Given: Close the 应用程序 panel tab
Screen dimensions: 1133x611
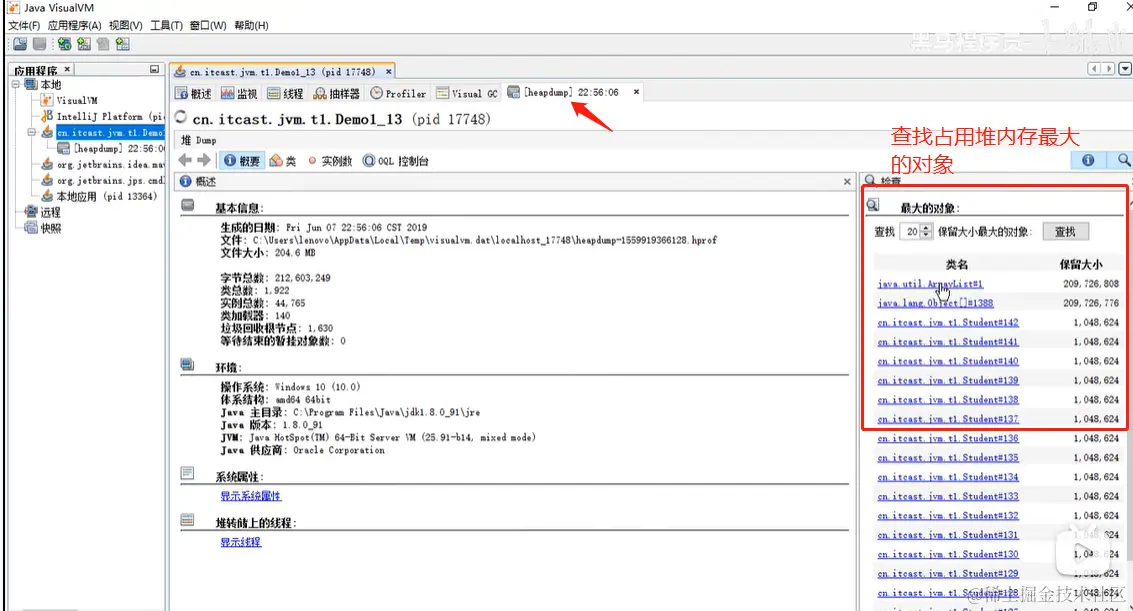Looking at the screenshot, I should (x=67, y=69).
